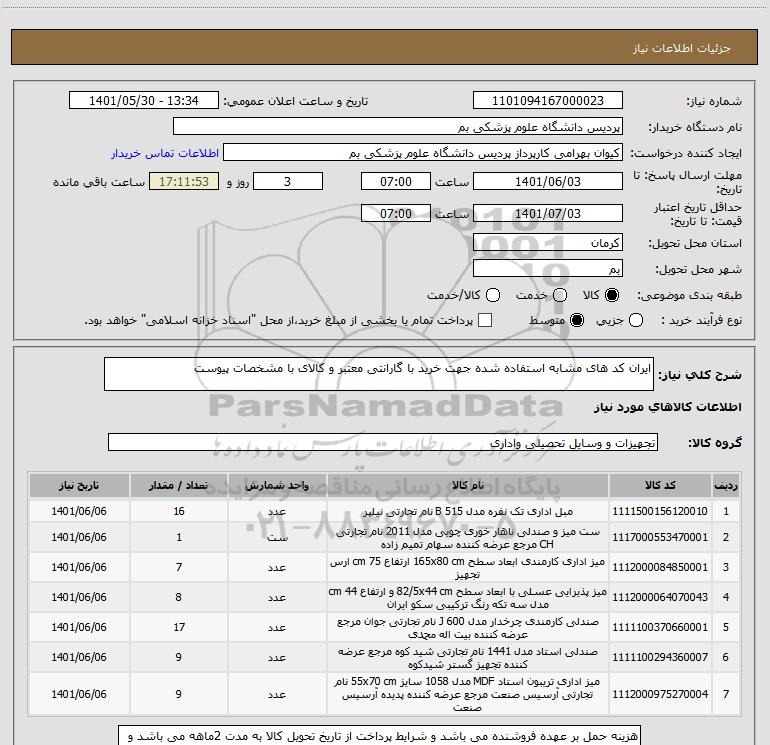Click the تعداد / مقدار column header
This screenshot has width=770, height=745.
click(x=179, y=485)
